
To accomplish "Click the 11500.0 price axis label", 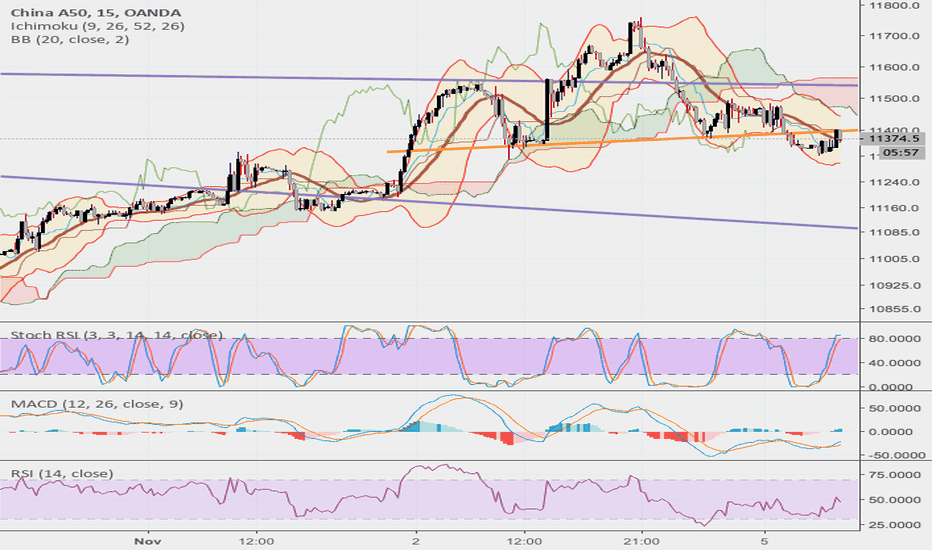I will tap(894, 98).
